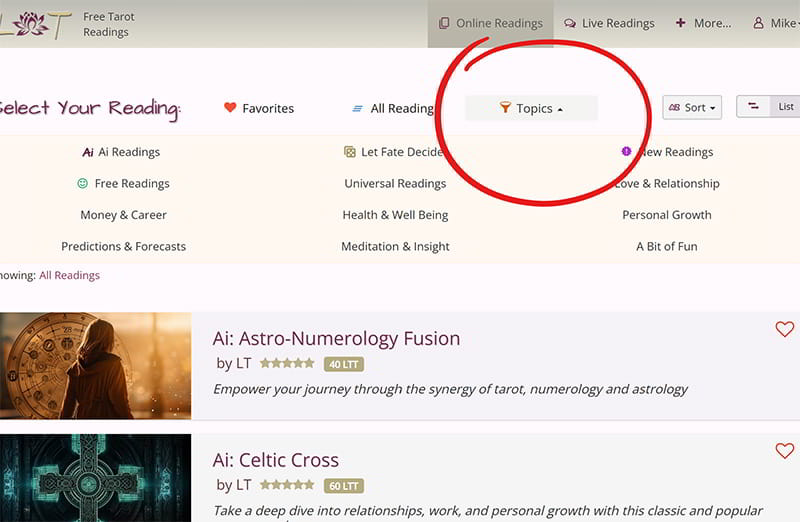Click the All Readings stacked-lines icon
Image resolution: width=800 pixels, height=522 pixels.
point(357,109)
